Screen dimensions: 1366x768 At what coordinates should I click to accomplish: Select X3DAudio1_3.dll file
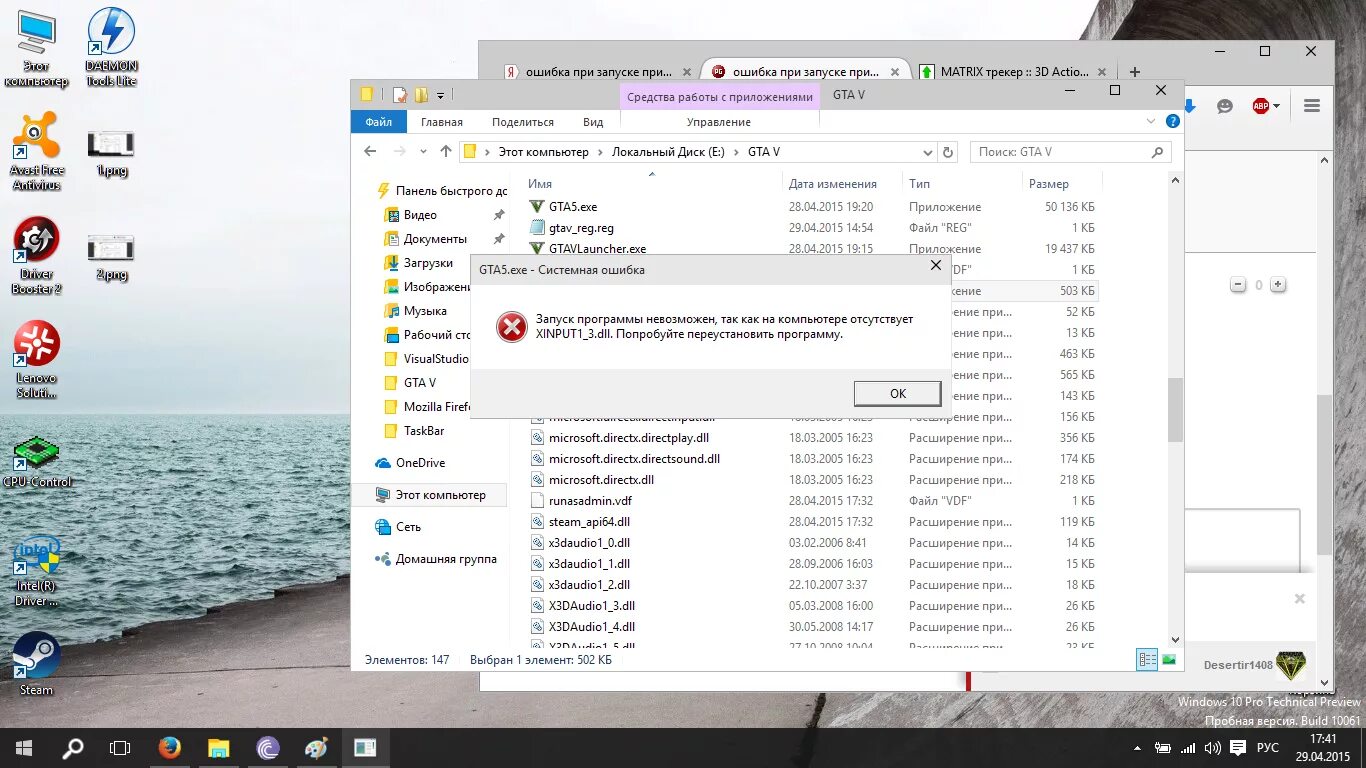pos(591,606)
